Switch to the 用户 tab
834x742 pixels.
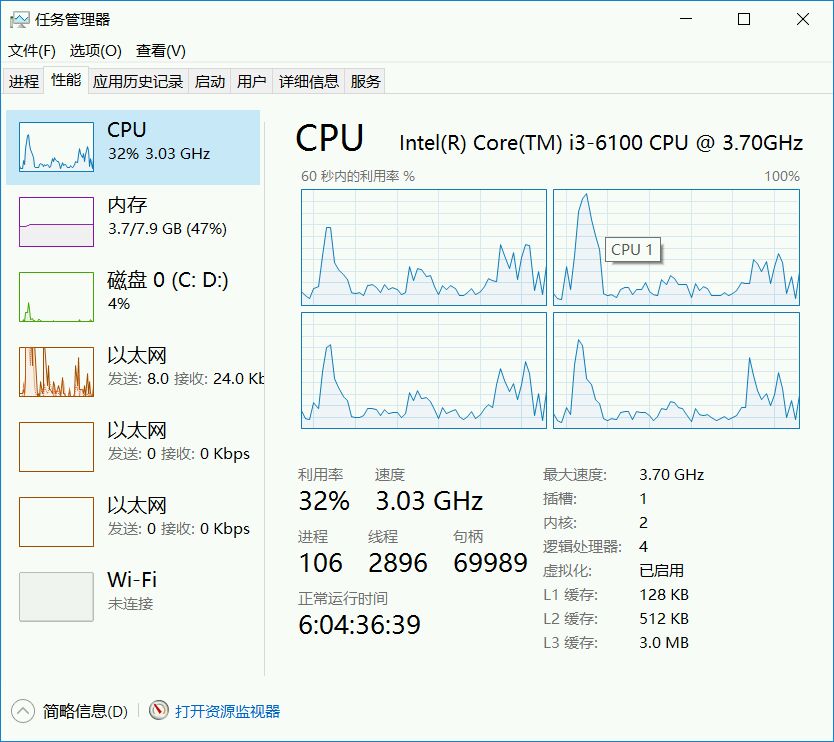click(252, 82)
